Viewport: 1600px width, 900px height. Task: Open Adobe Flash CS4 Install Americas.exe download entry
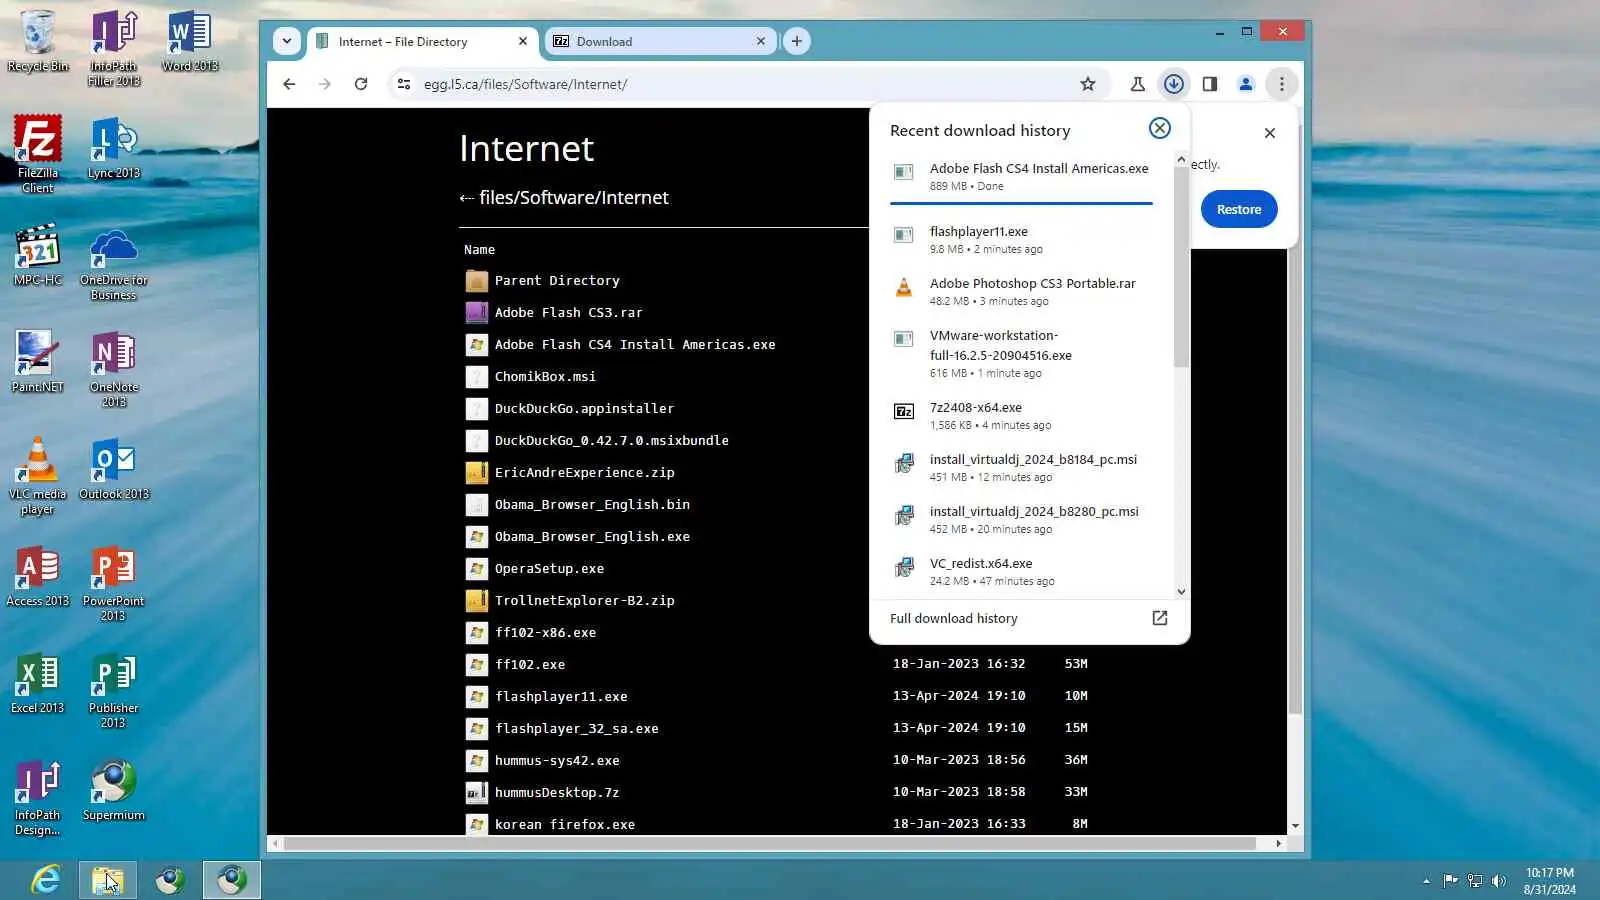[x=1021, y=177]
